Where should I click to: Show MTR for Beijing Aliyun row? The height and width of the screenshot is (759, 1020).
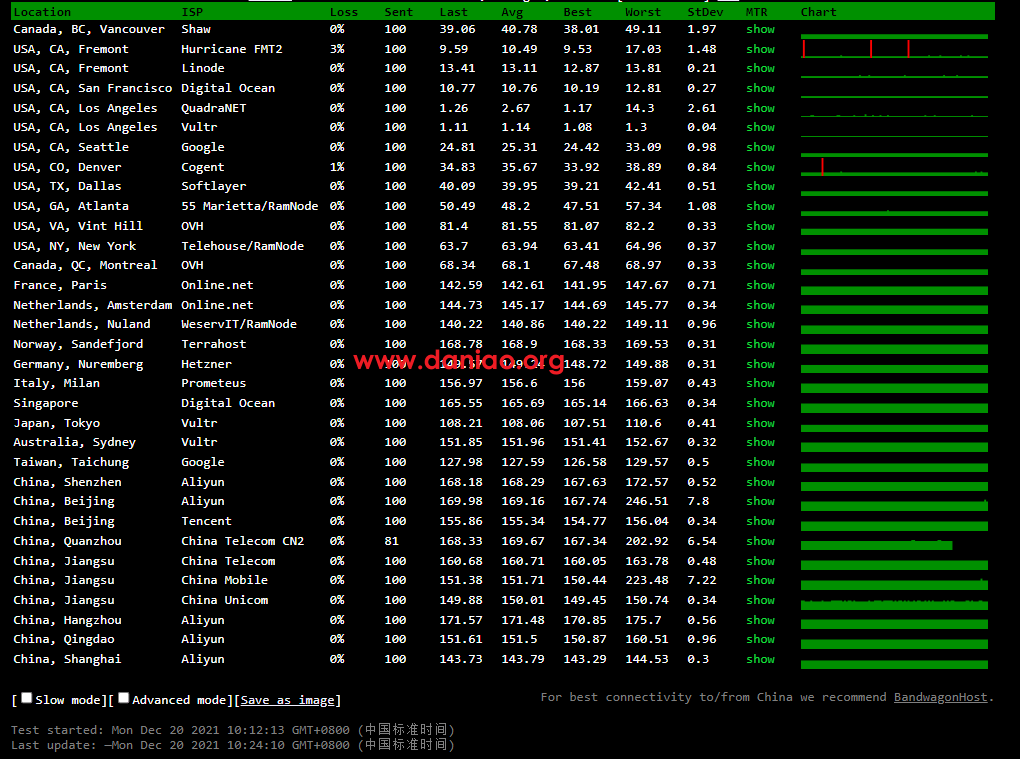point(760,501)
